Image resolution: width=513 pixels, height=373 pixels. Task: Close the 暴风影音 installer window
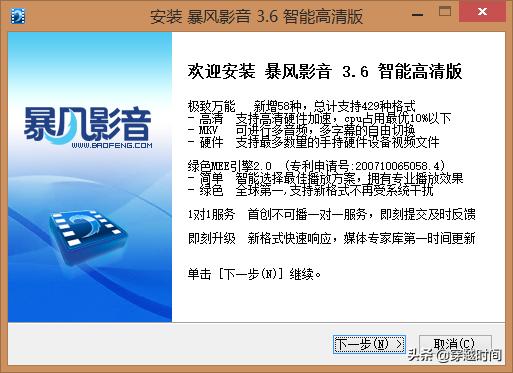click(x=482, y=12)
